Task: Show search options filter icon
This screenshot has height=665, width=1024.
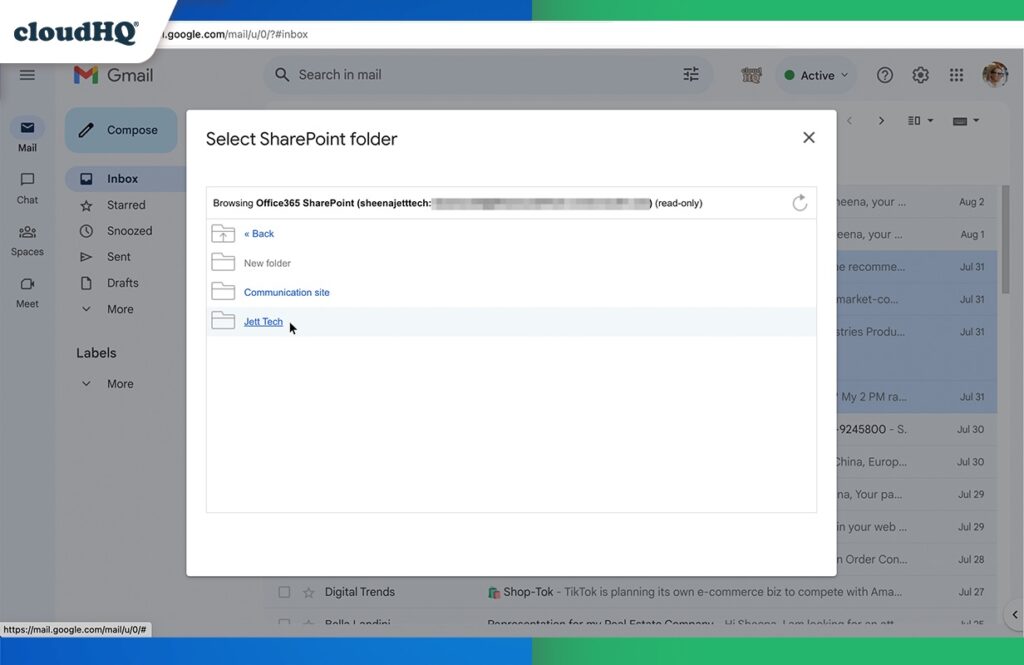Action: coord(691,75)
